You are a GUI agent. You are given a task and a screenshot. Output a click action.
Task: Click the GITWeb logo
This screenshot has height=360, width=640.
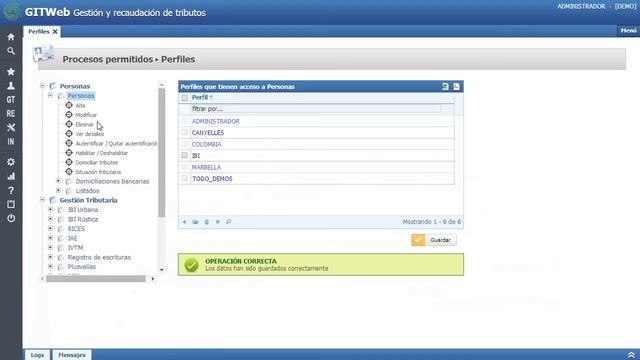11,12
